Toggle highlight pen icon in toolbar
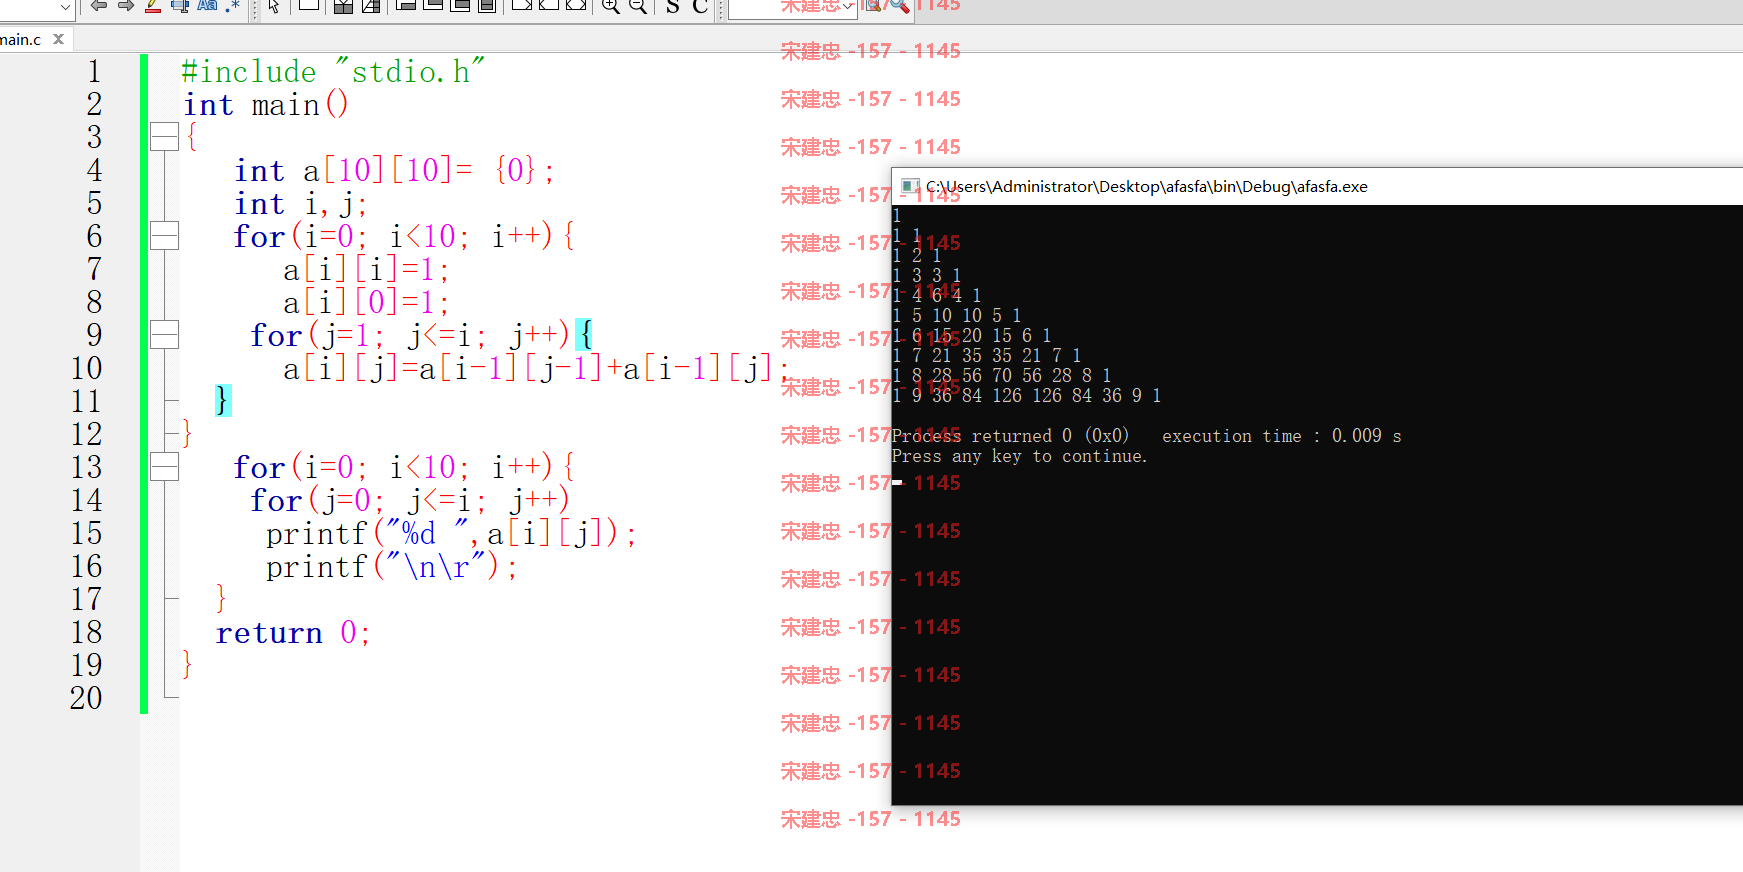 click(x=153, y=5)
